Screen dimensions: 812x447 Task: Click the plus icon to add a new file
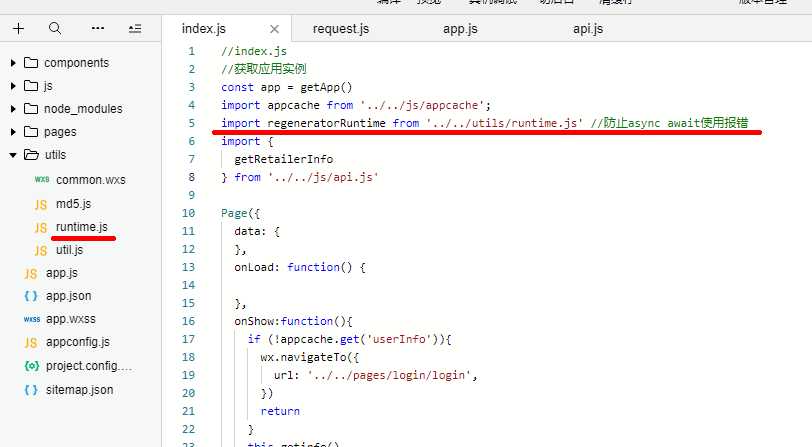point(19,28)
